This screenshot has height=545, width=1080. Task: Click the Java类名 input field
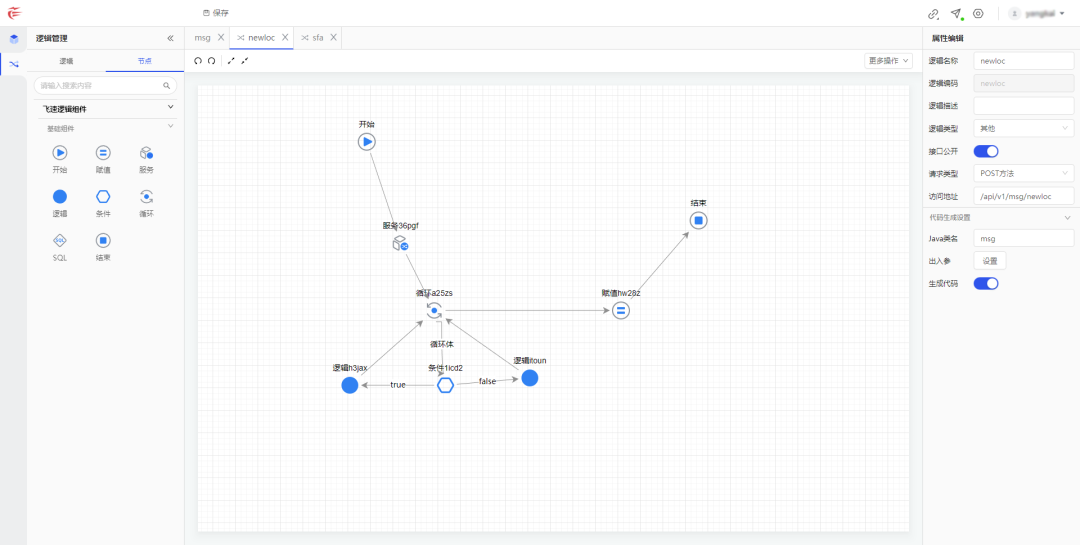(1024, 238)
